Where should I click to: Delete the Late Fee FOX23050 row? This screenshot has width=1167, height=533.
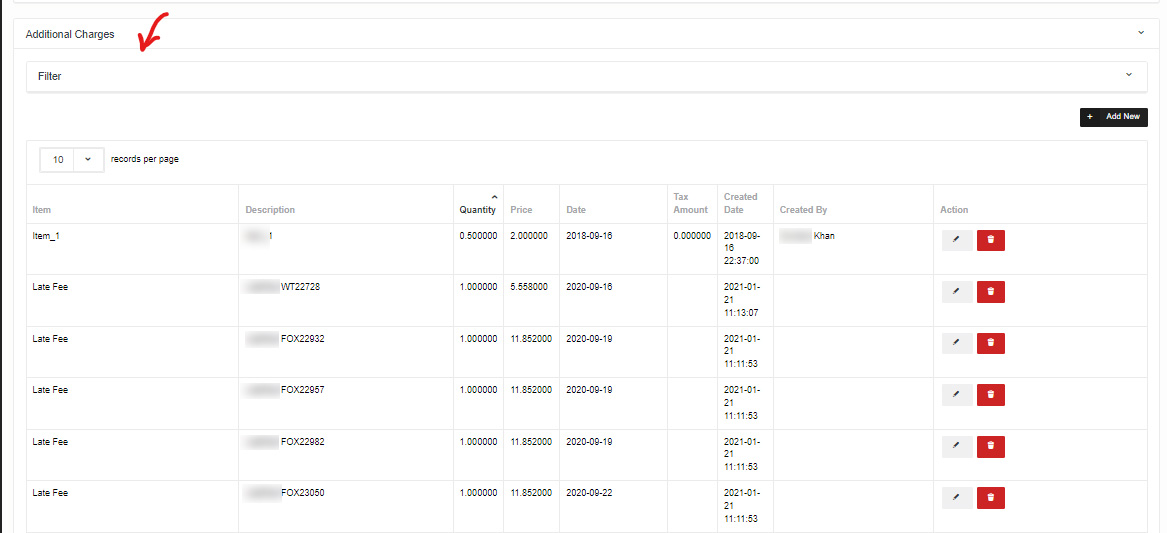tap(990, 498)
